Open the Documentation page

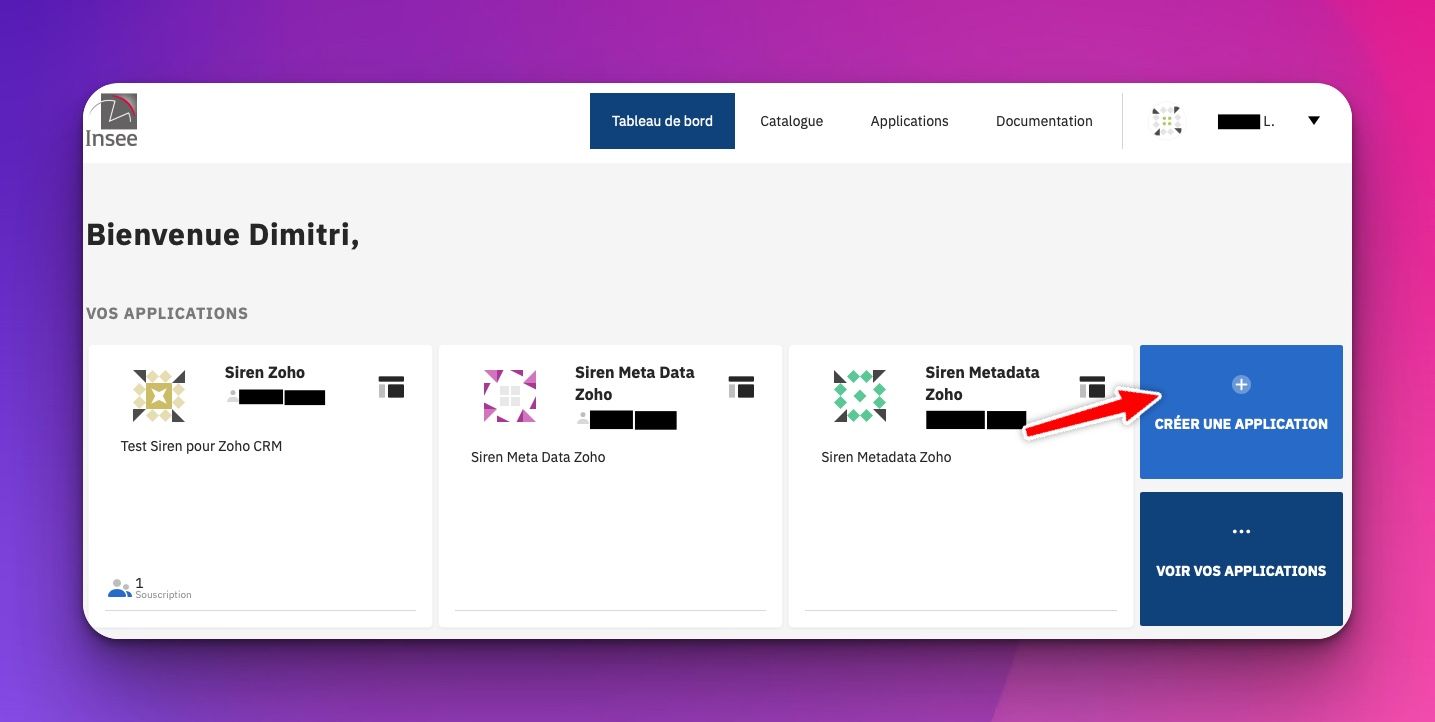point(1044,121)
